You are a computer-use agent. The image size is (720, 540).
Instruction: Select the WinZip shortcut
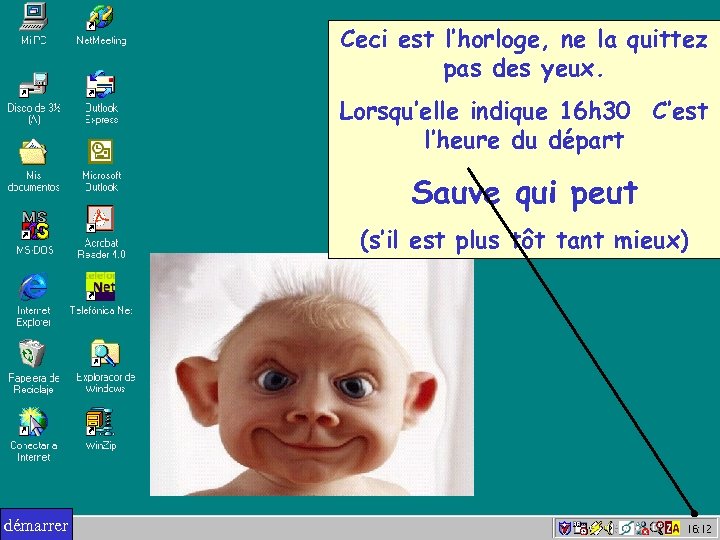coord(101,429)
